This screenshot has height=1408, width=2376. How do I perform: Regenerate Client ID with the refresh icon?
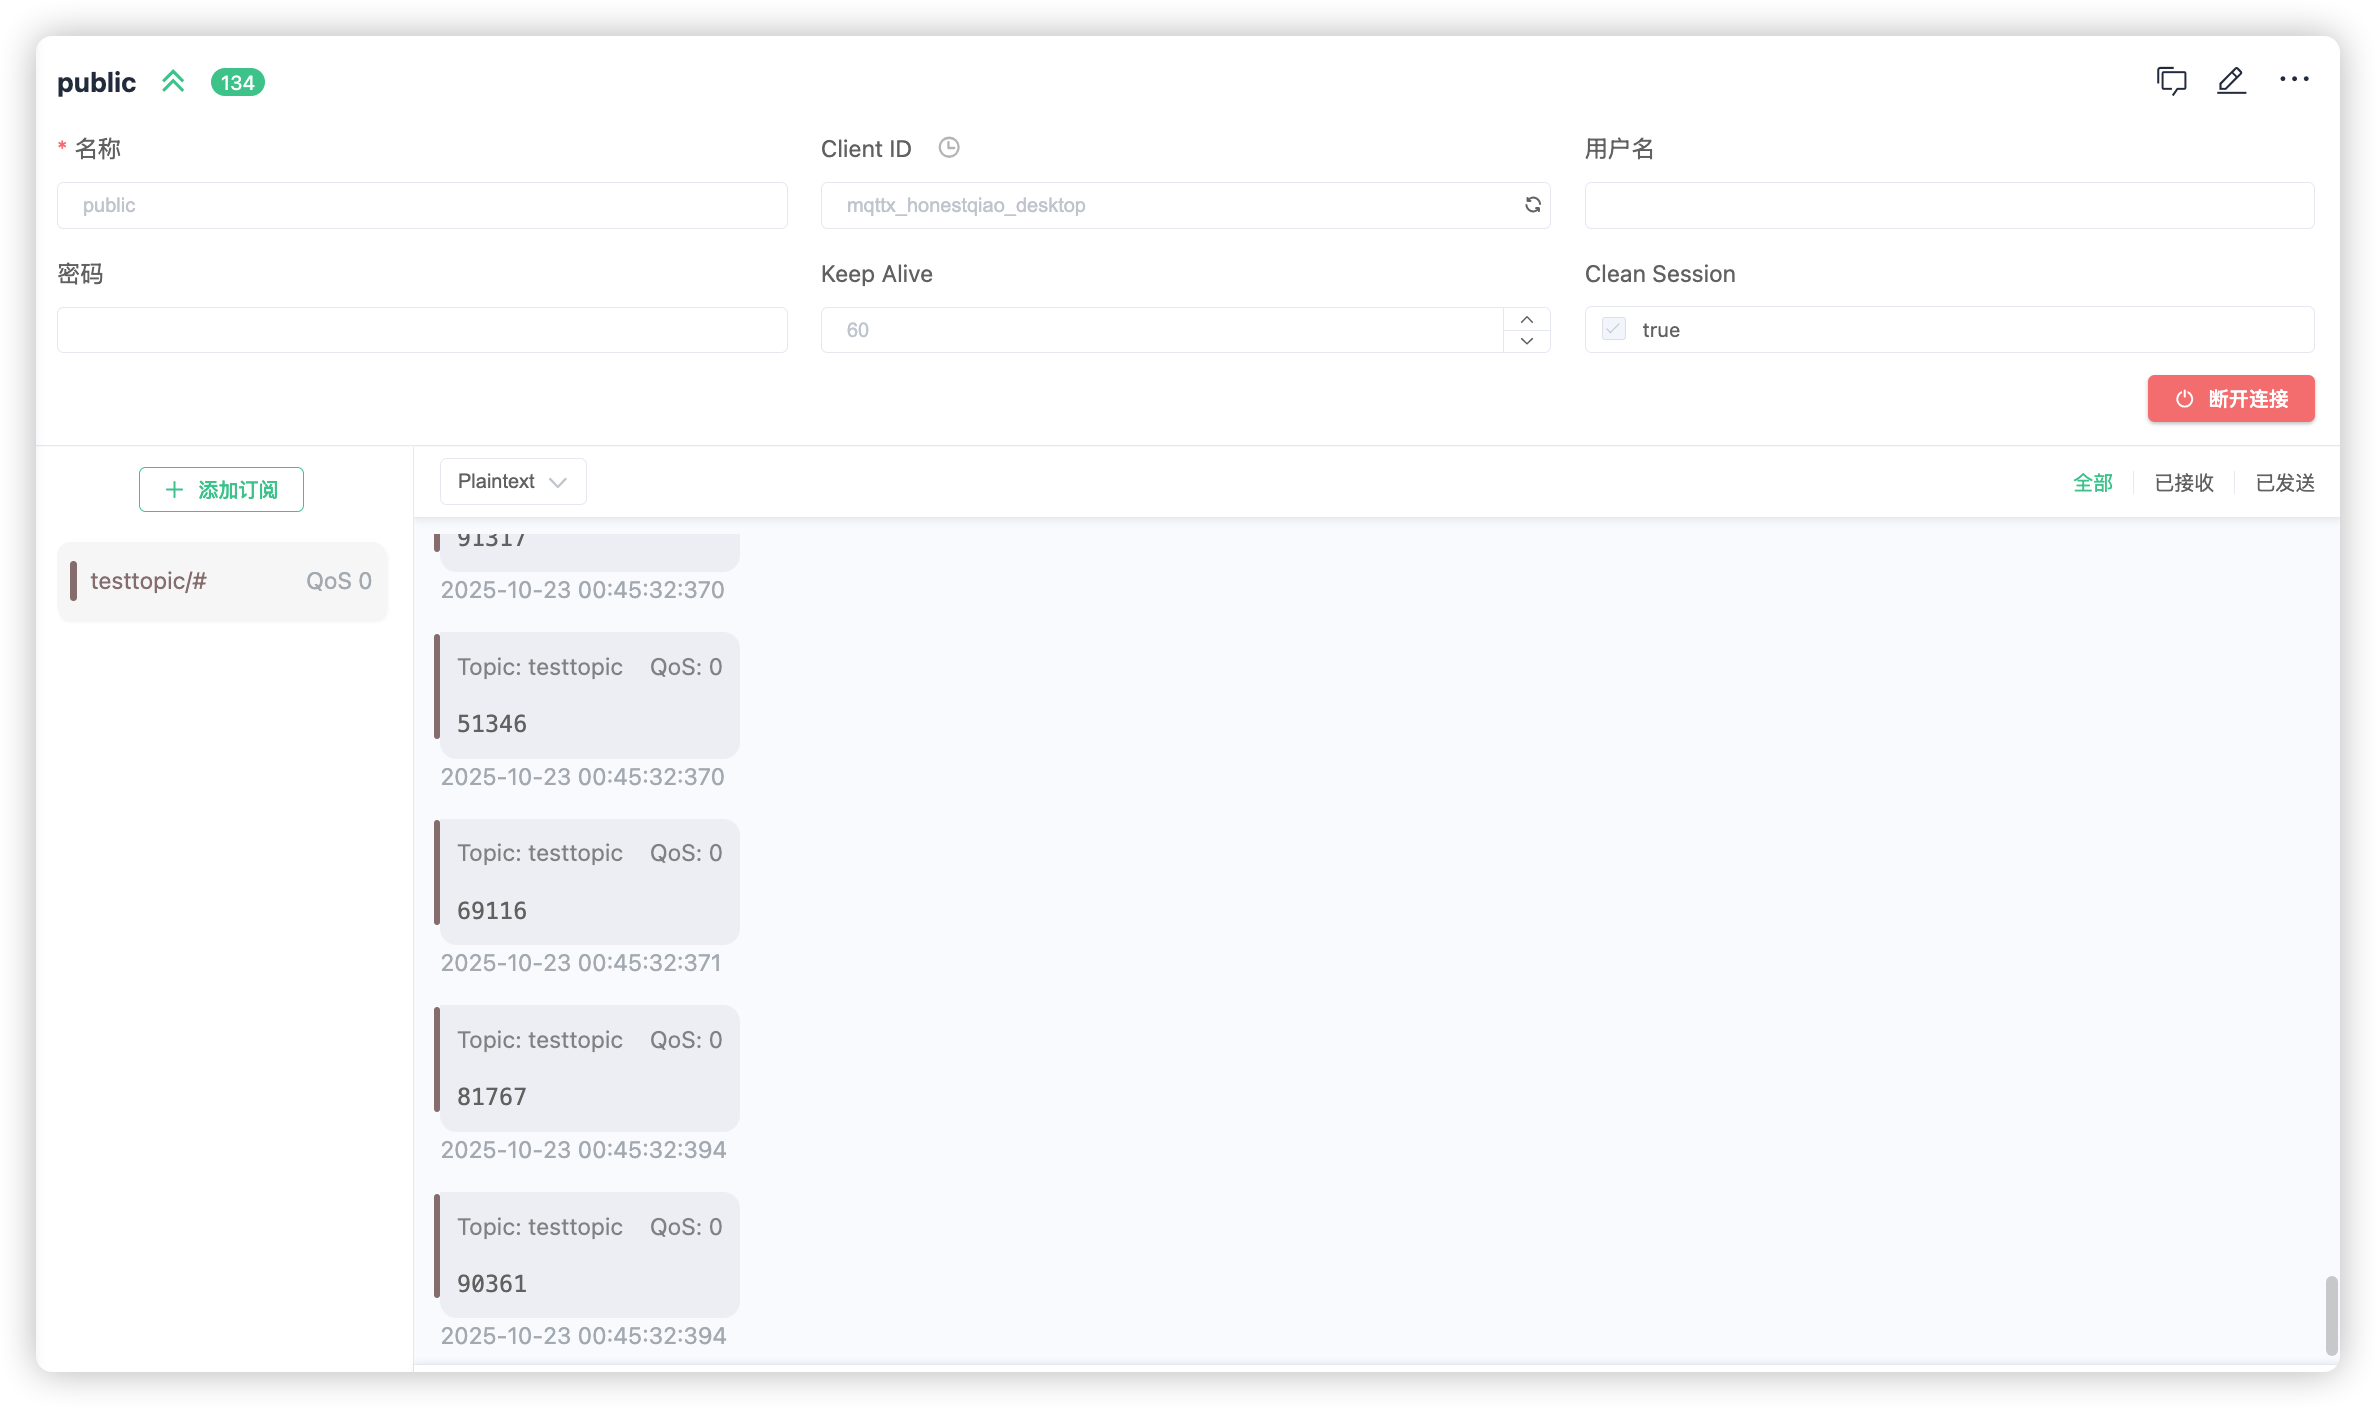(1532, 205)
